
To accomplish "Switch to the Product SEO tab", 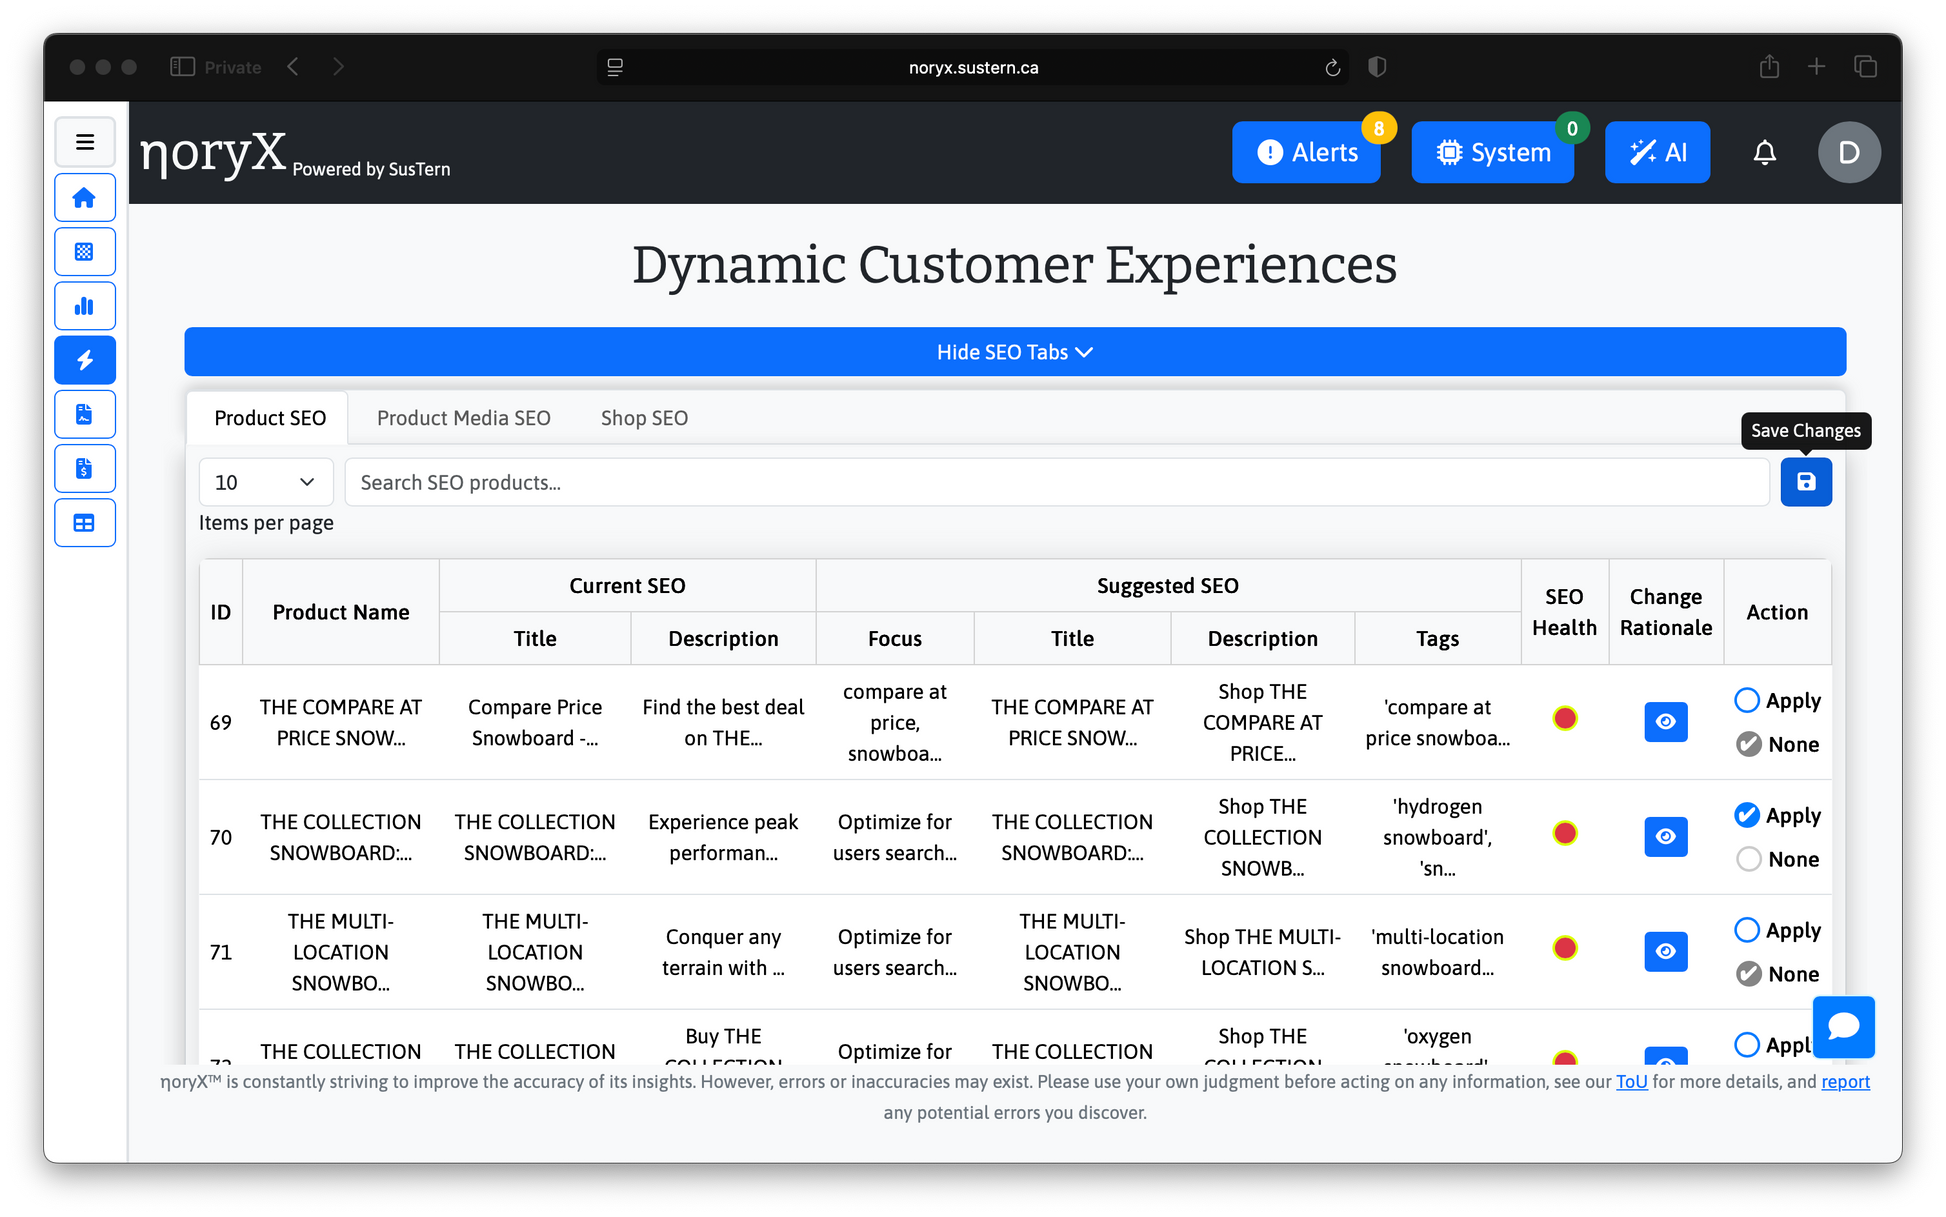I will tap(270, 418).
